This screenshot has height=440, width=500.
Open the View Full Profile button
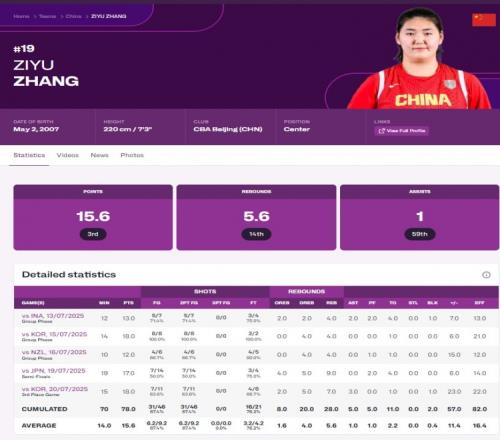[x=402, y=131]
